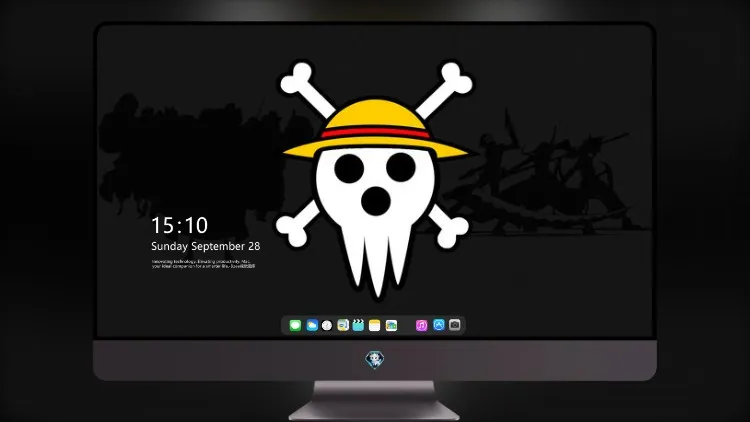Launch the gray Camera app in dock
The image size is (750, 422).
click(x=455, y=325)
